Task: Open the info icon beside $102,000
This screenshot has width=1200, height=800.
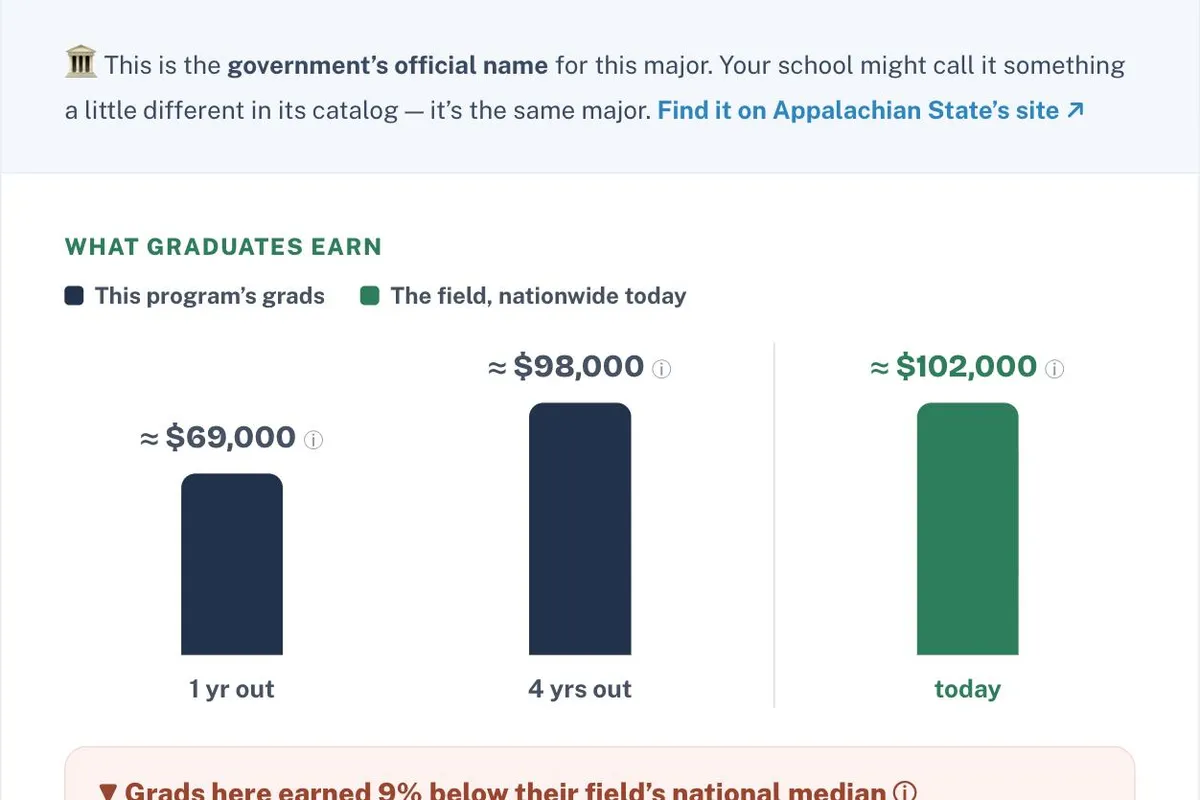Action: [1055, 369]
